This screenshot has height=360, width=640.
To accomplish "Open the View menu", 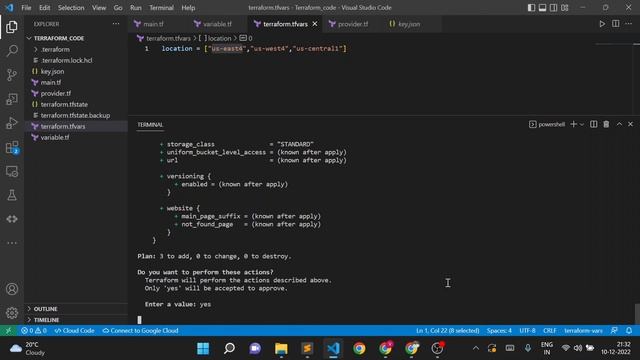I will (x=99, y=8).
